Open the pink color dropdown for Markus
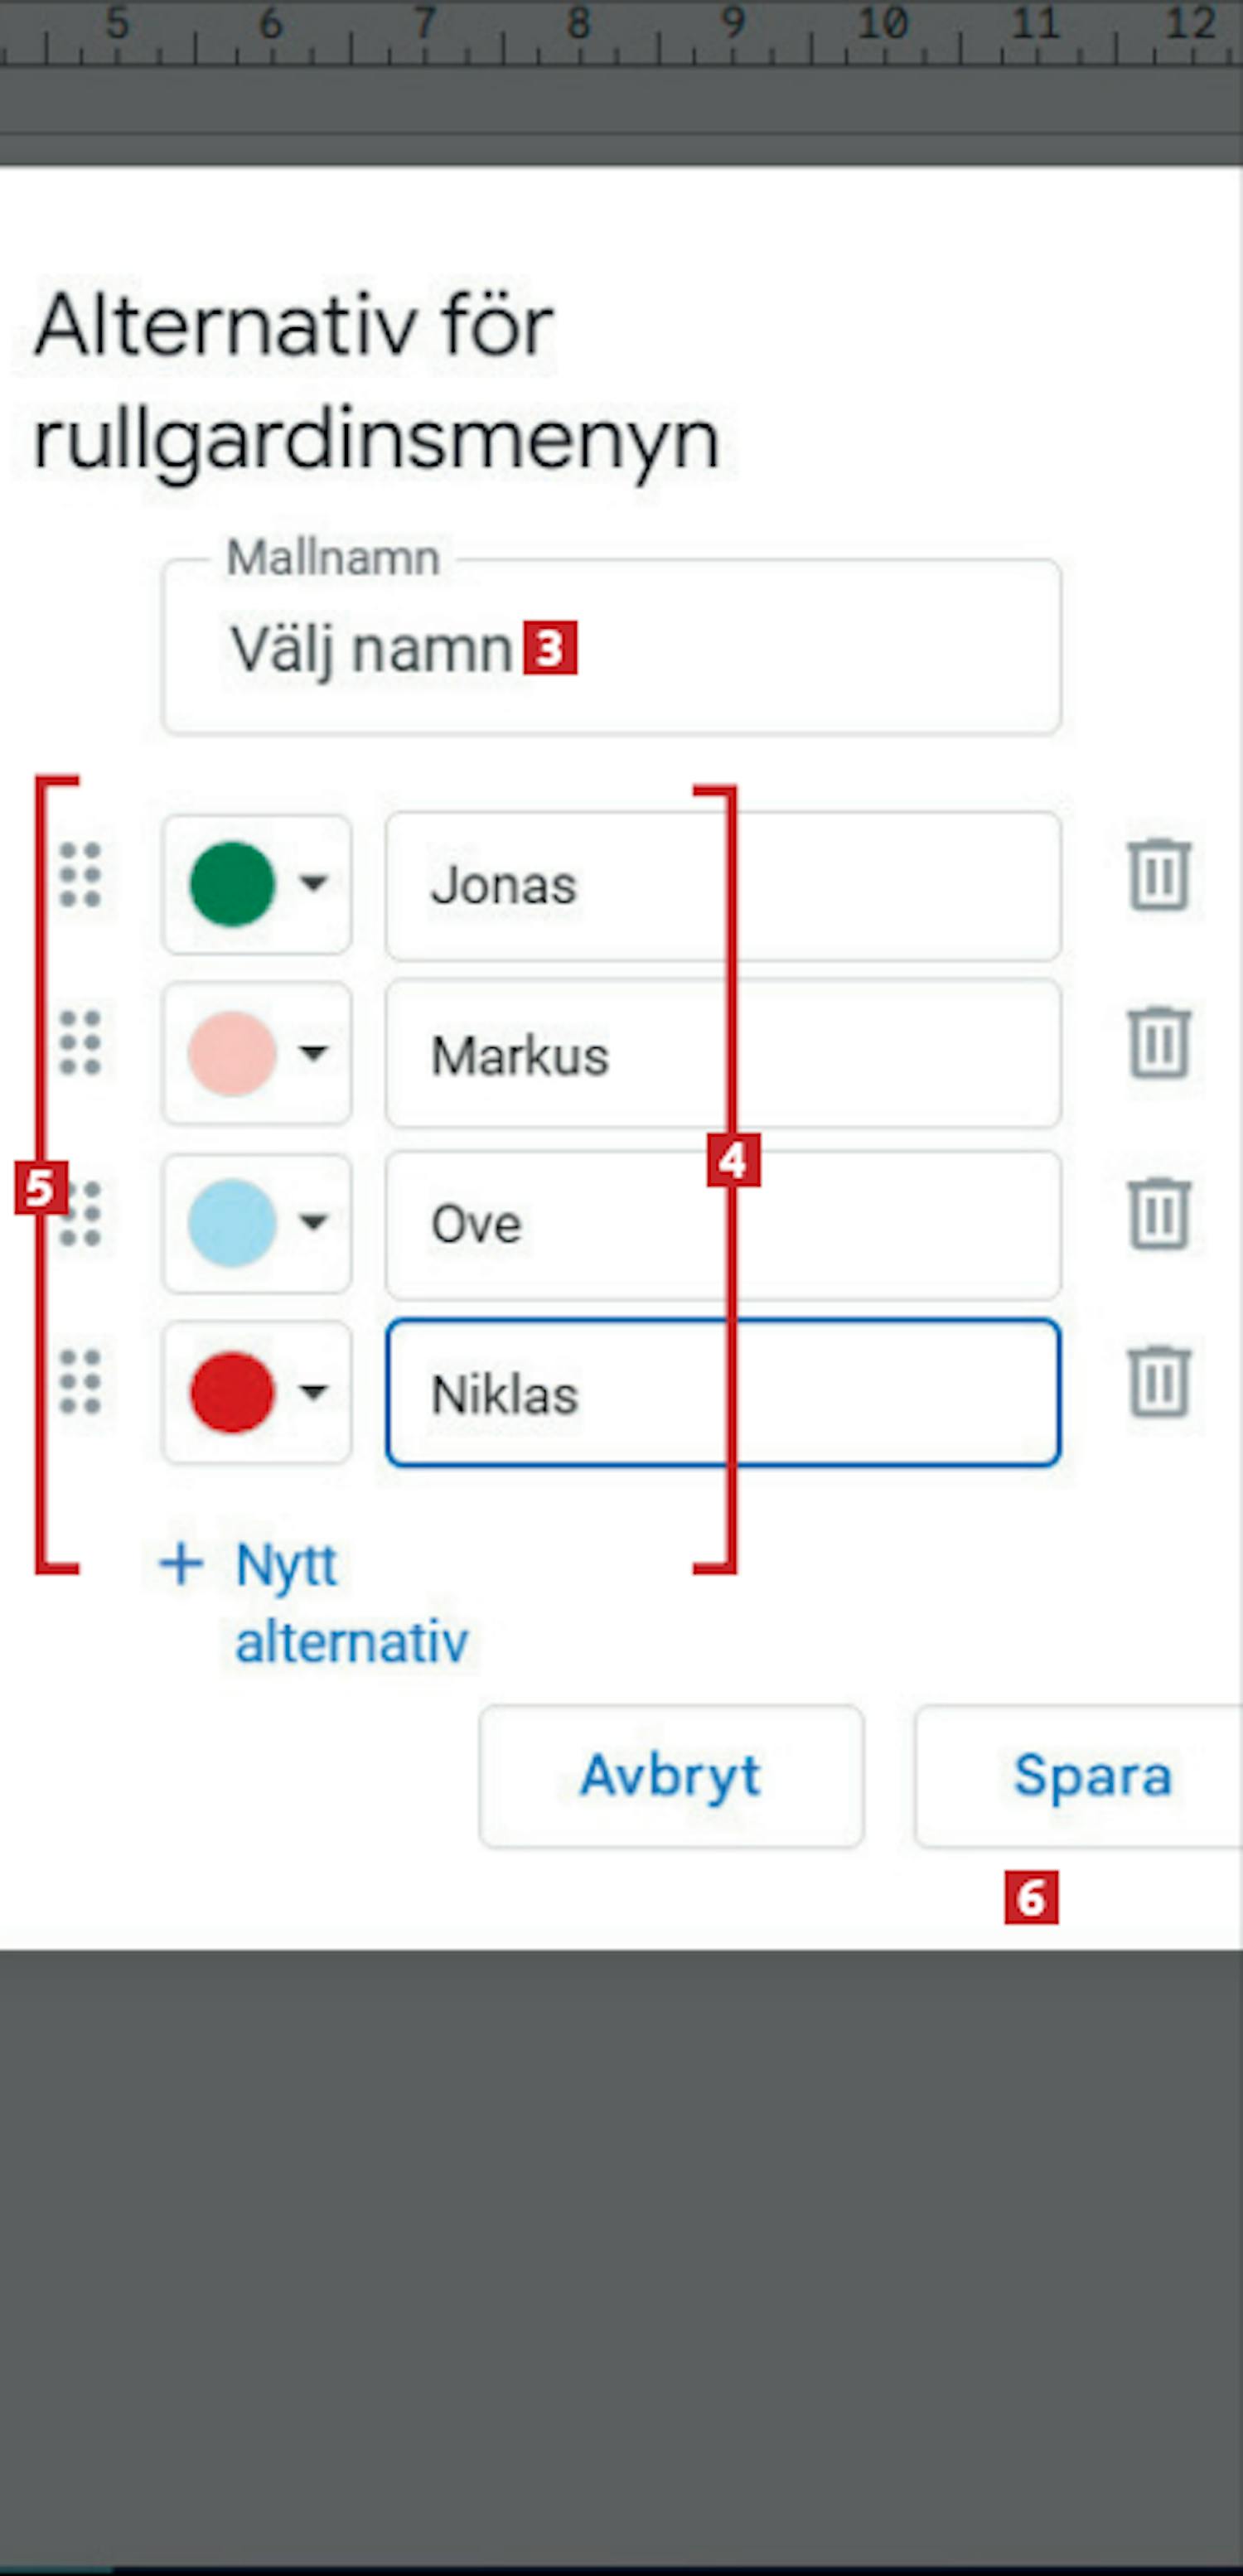1243x2576 pixels. 257,1053
